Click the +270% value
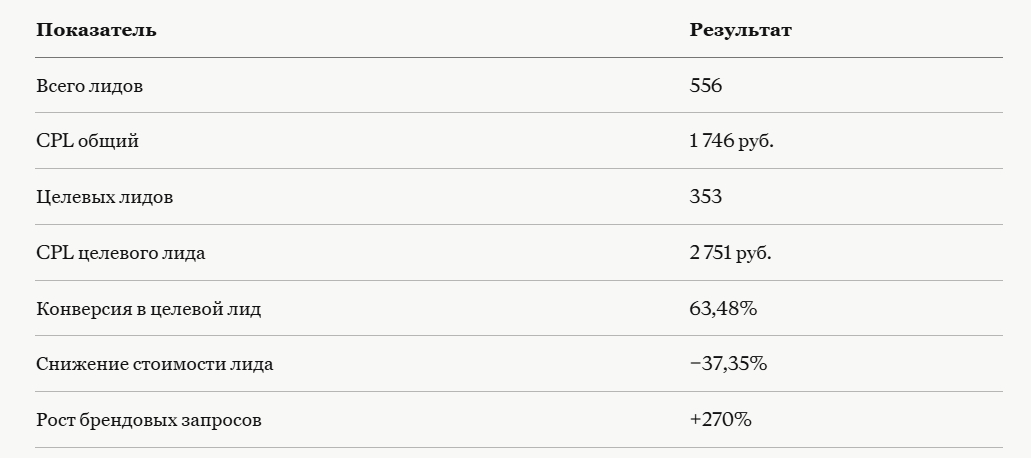1031x458 pixels. pyautogui.click(x=720, y=420)
